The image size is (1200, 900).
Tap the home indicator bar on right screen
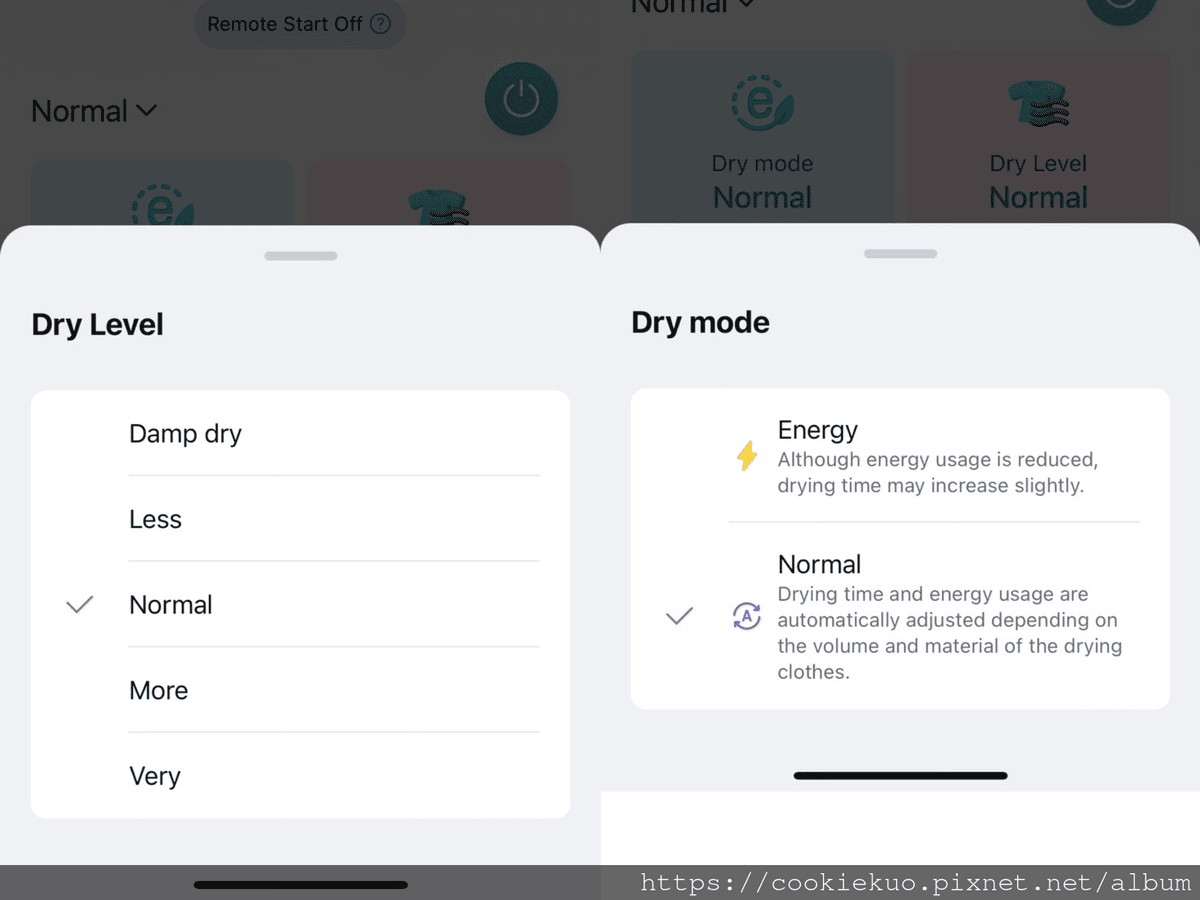(900, 775)
